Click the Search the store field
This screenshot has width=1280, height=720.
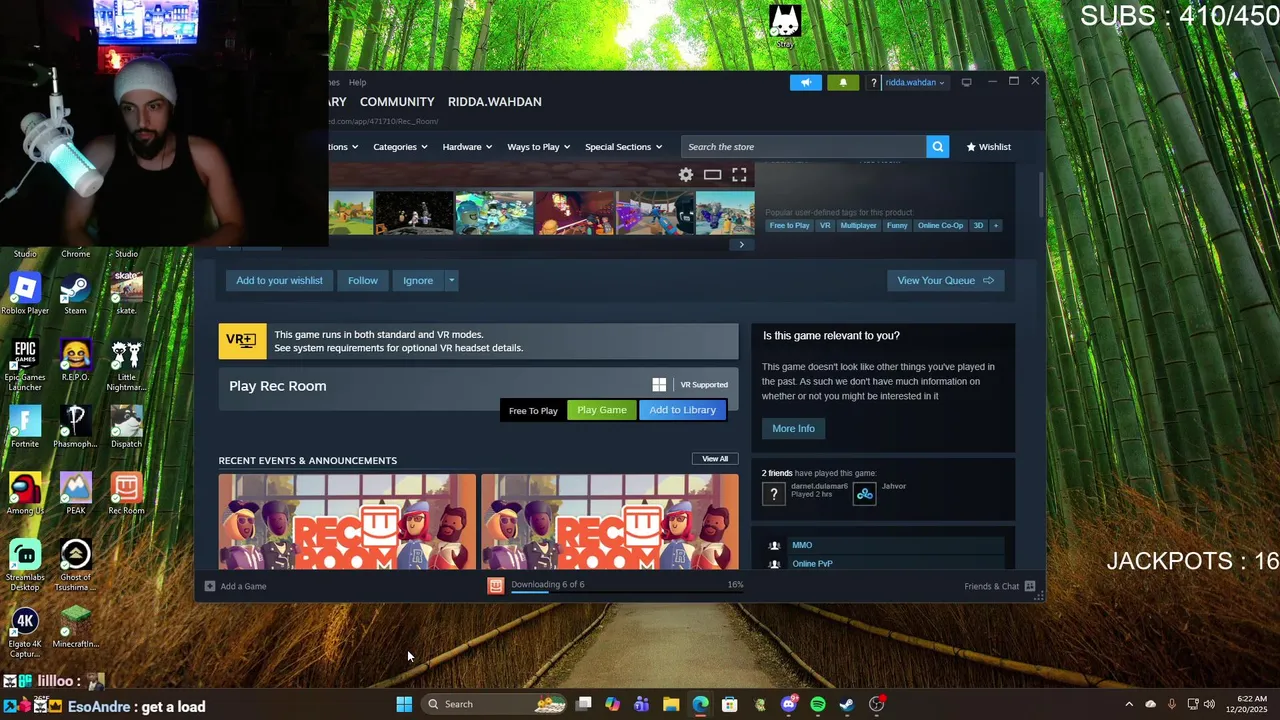[x=804, y=147]
